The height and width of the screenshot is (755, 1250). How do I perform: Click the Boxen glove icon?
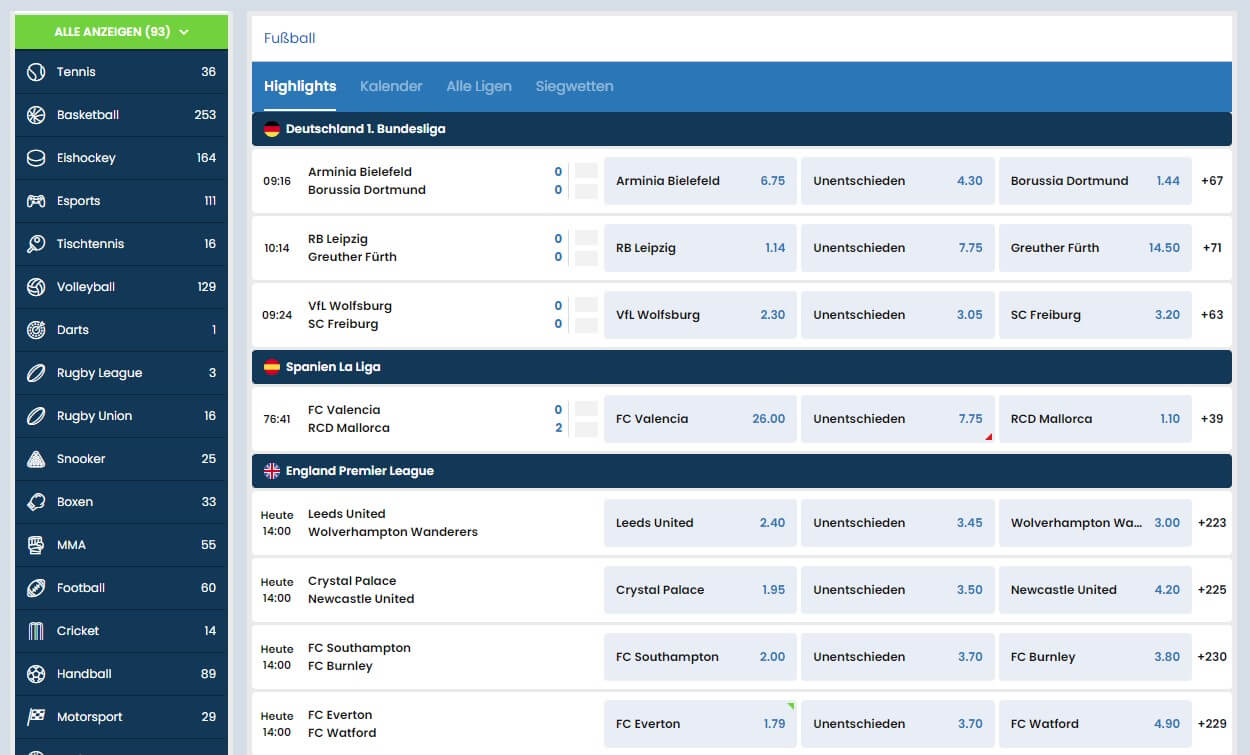tap(36, 502)
